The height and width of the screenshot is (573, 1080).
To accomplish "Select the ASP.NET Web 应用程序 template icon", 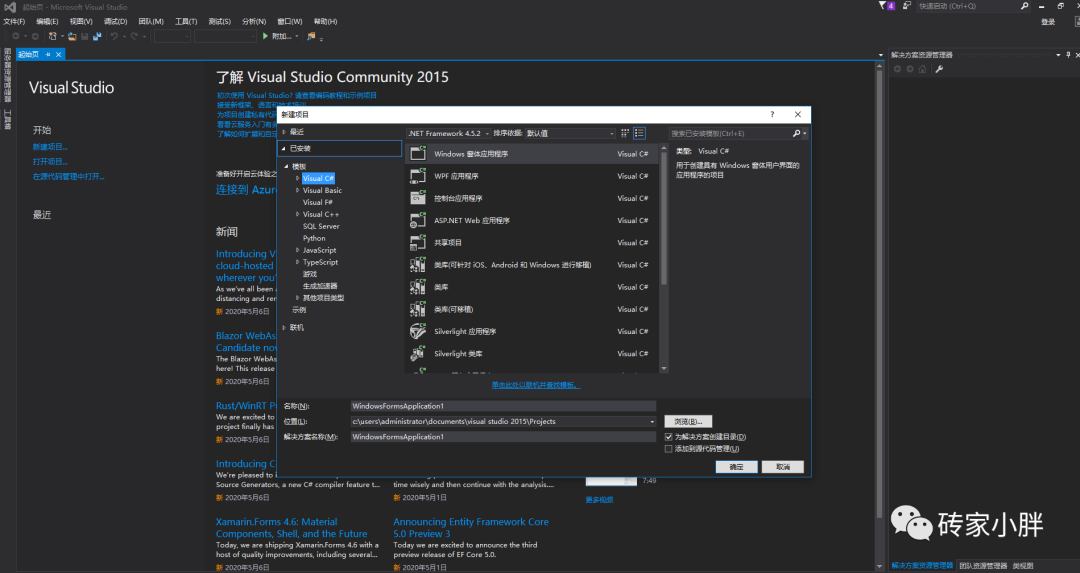I will coord(418,220).
